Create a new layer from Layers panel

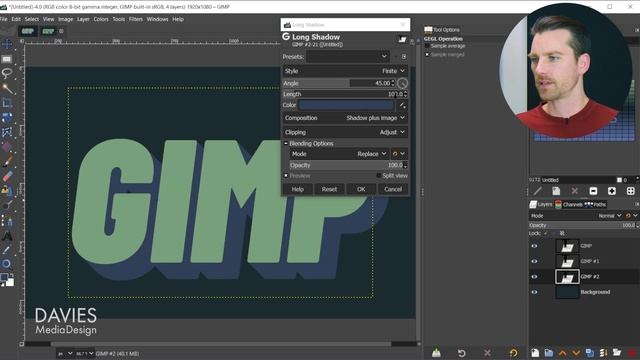[x=535, y=353]
